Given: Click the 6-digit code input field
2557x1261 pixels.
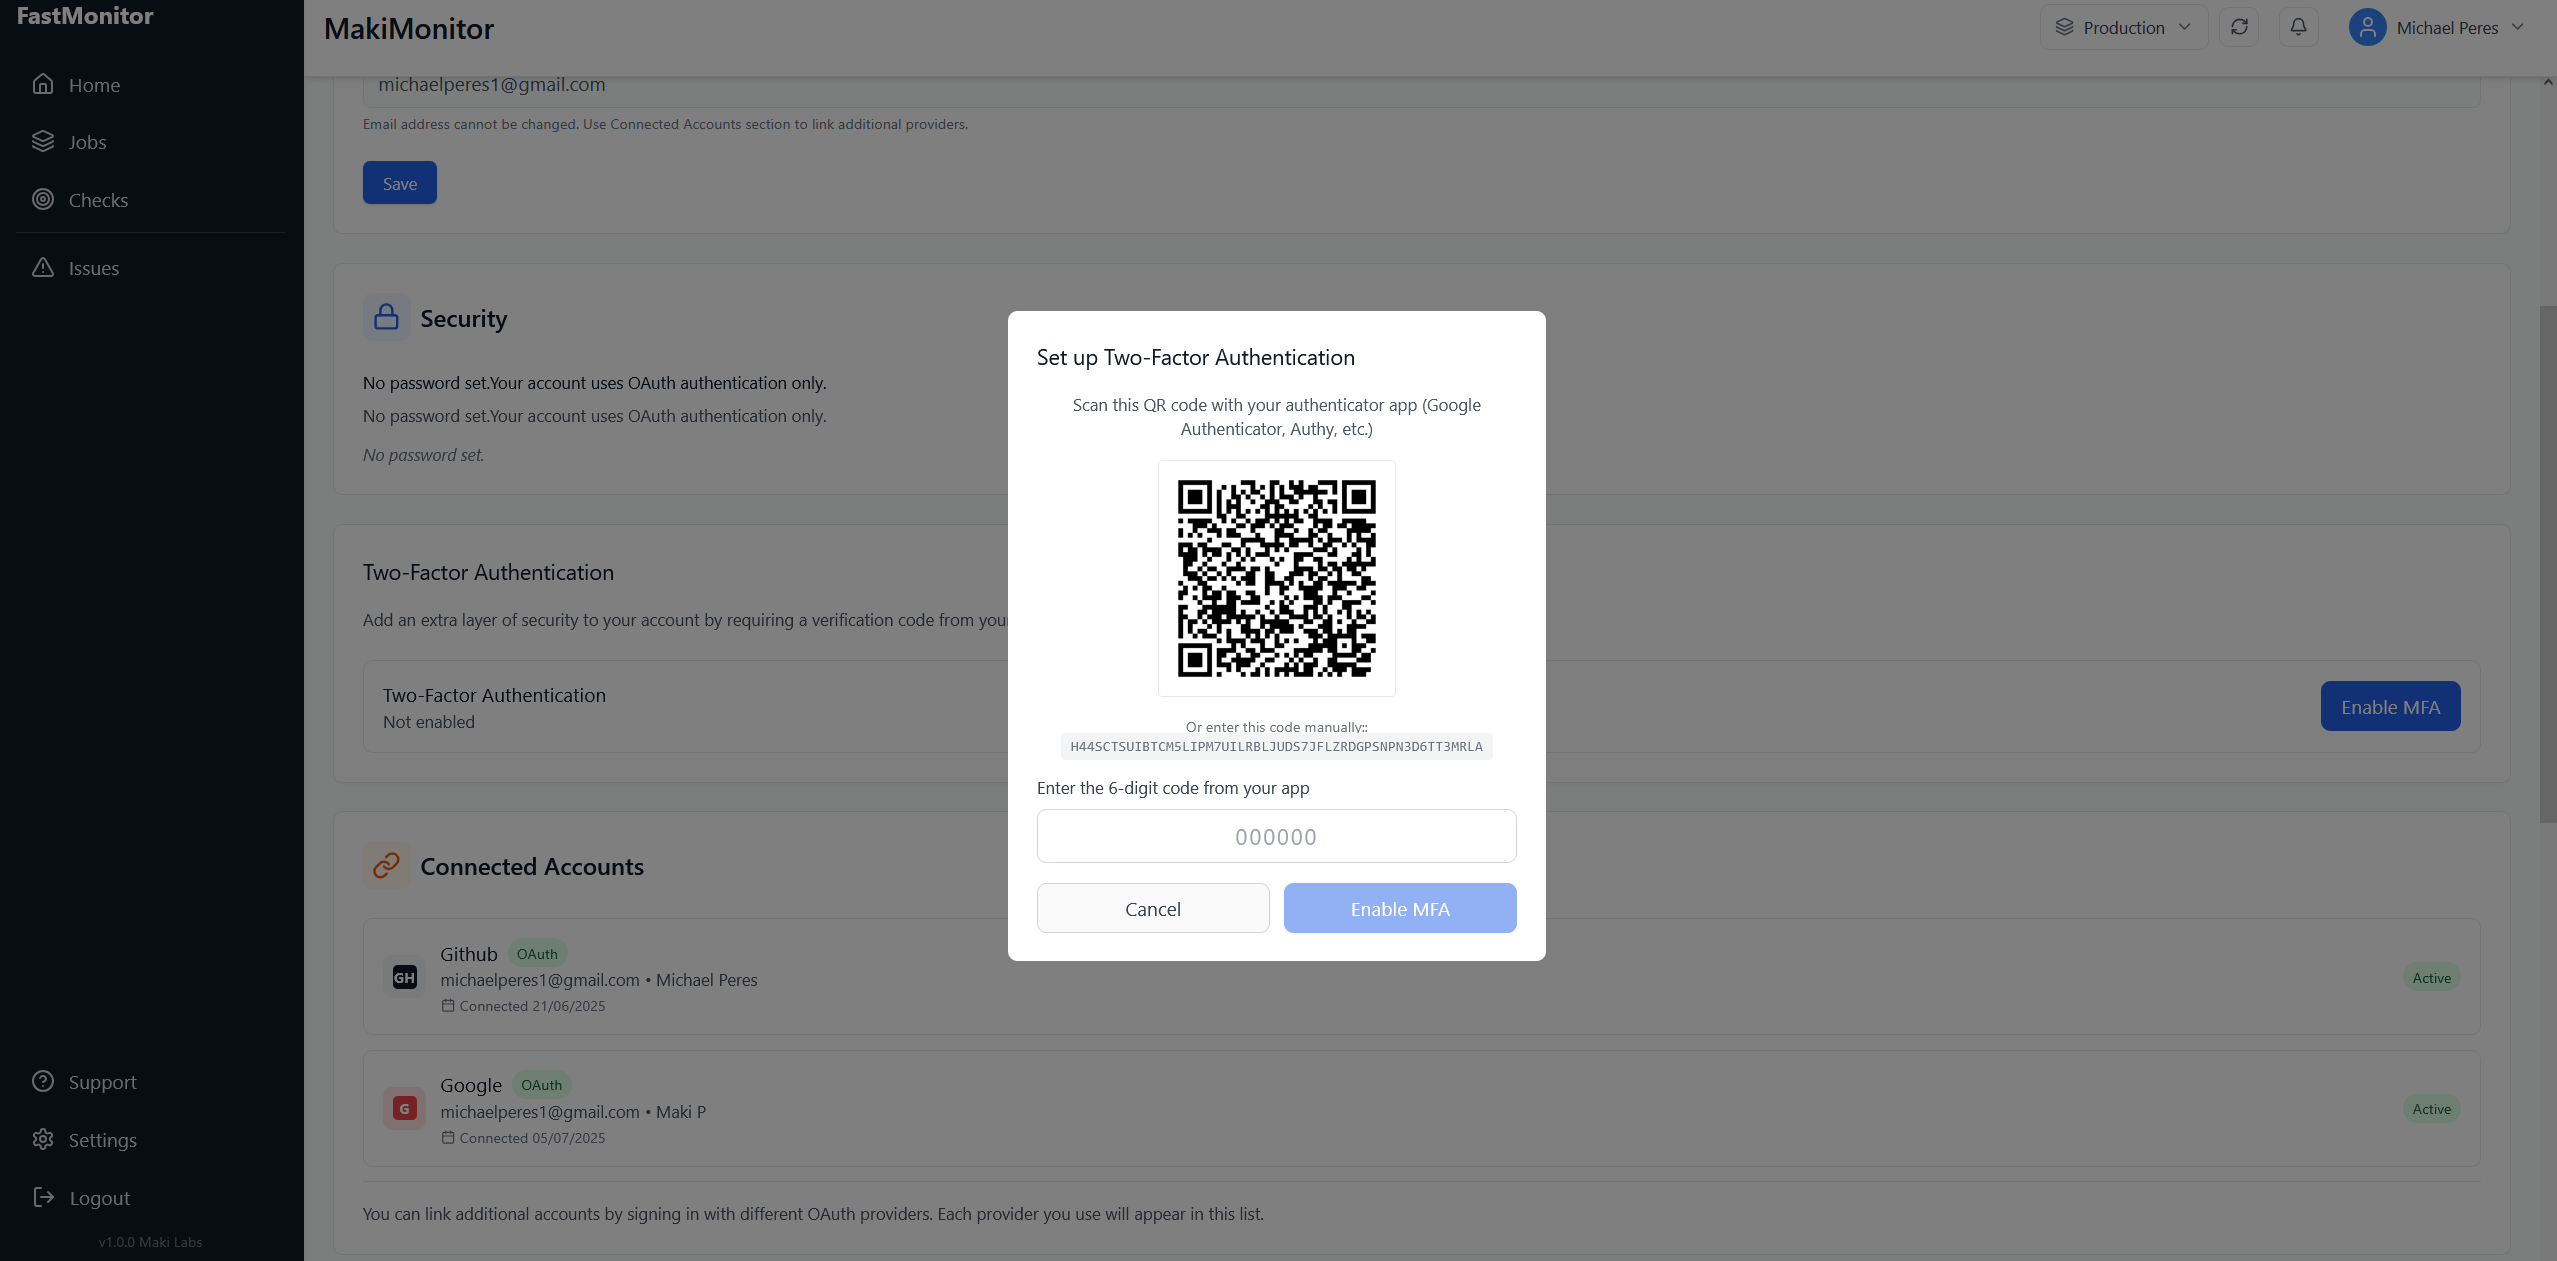Looking at the screenshot, I should [x=1276, y=836].
